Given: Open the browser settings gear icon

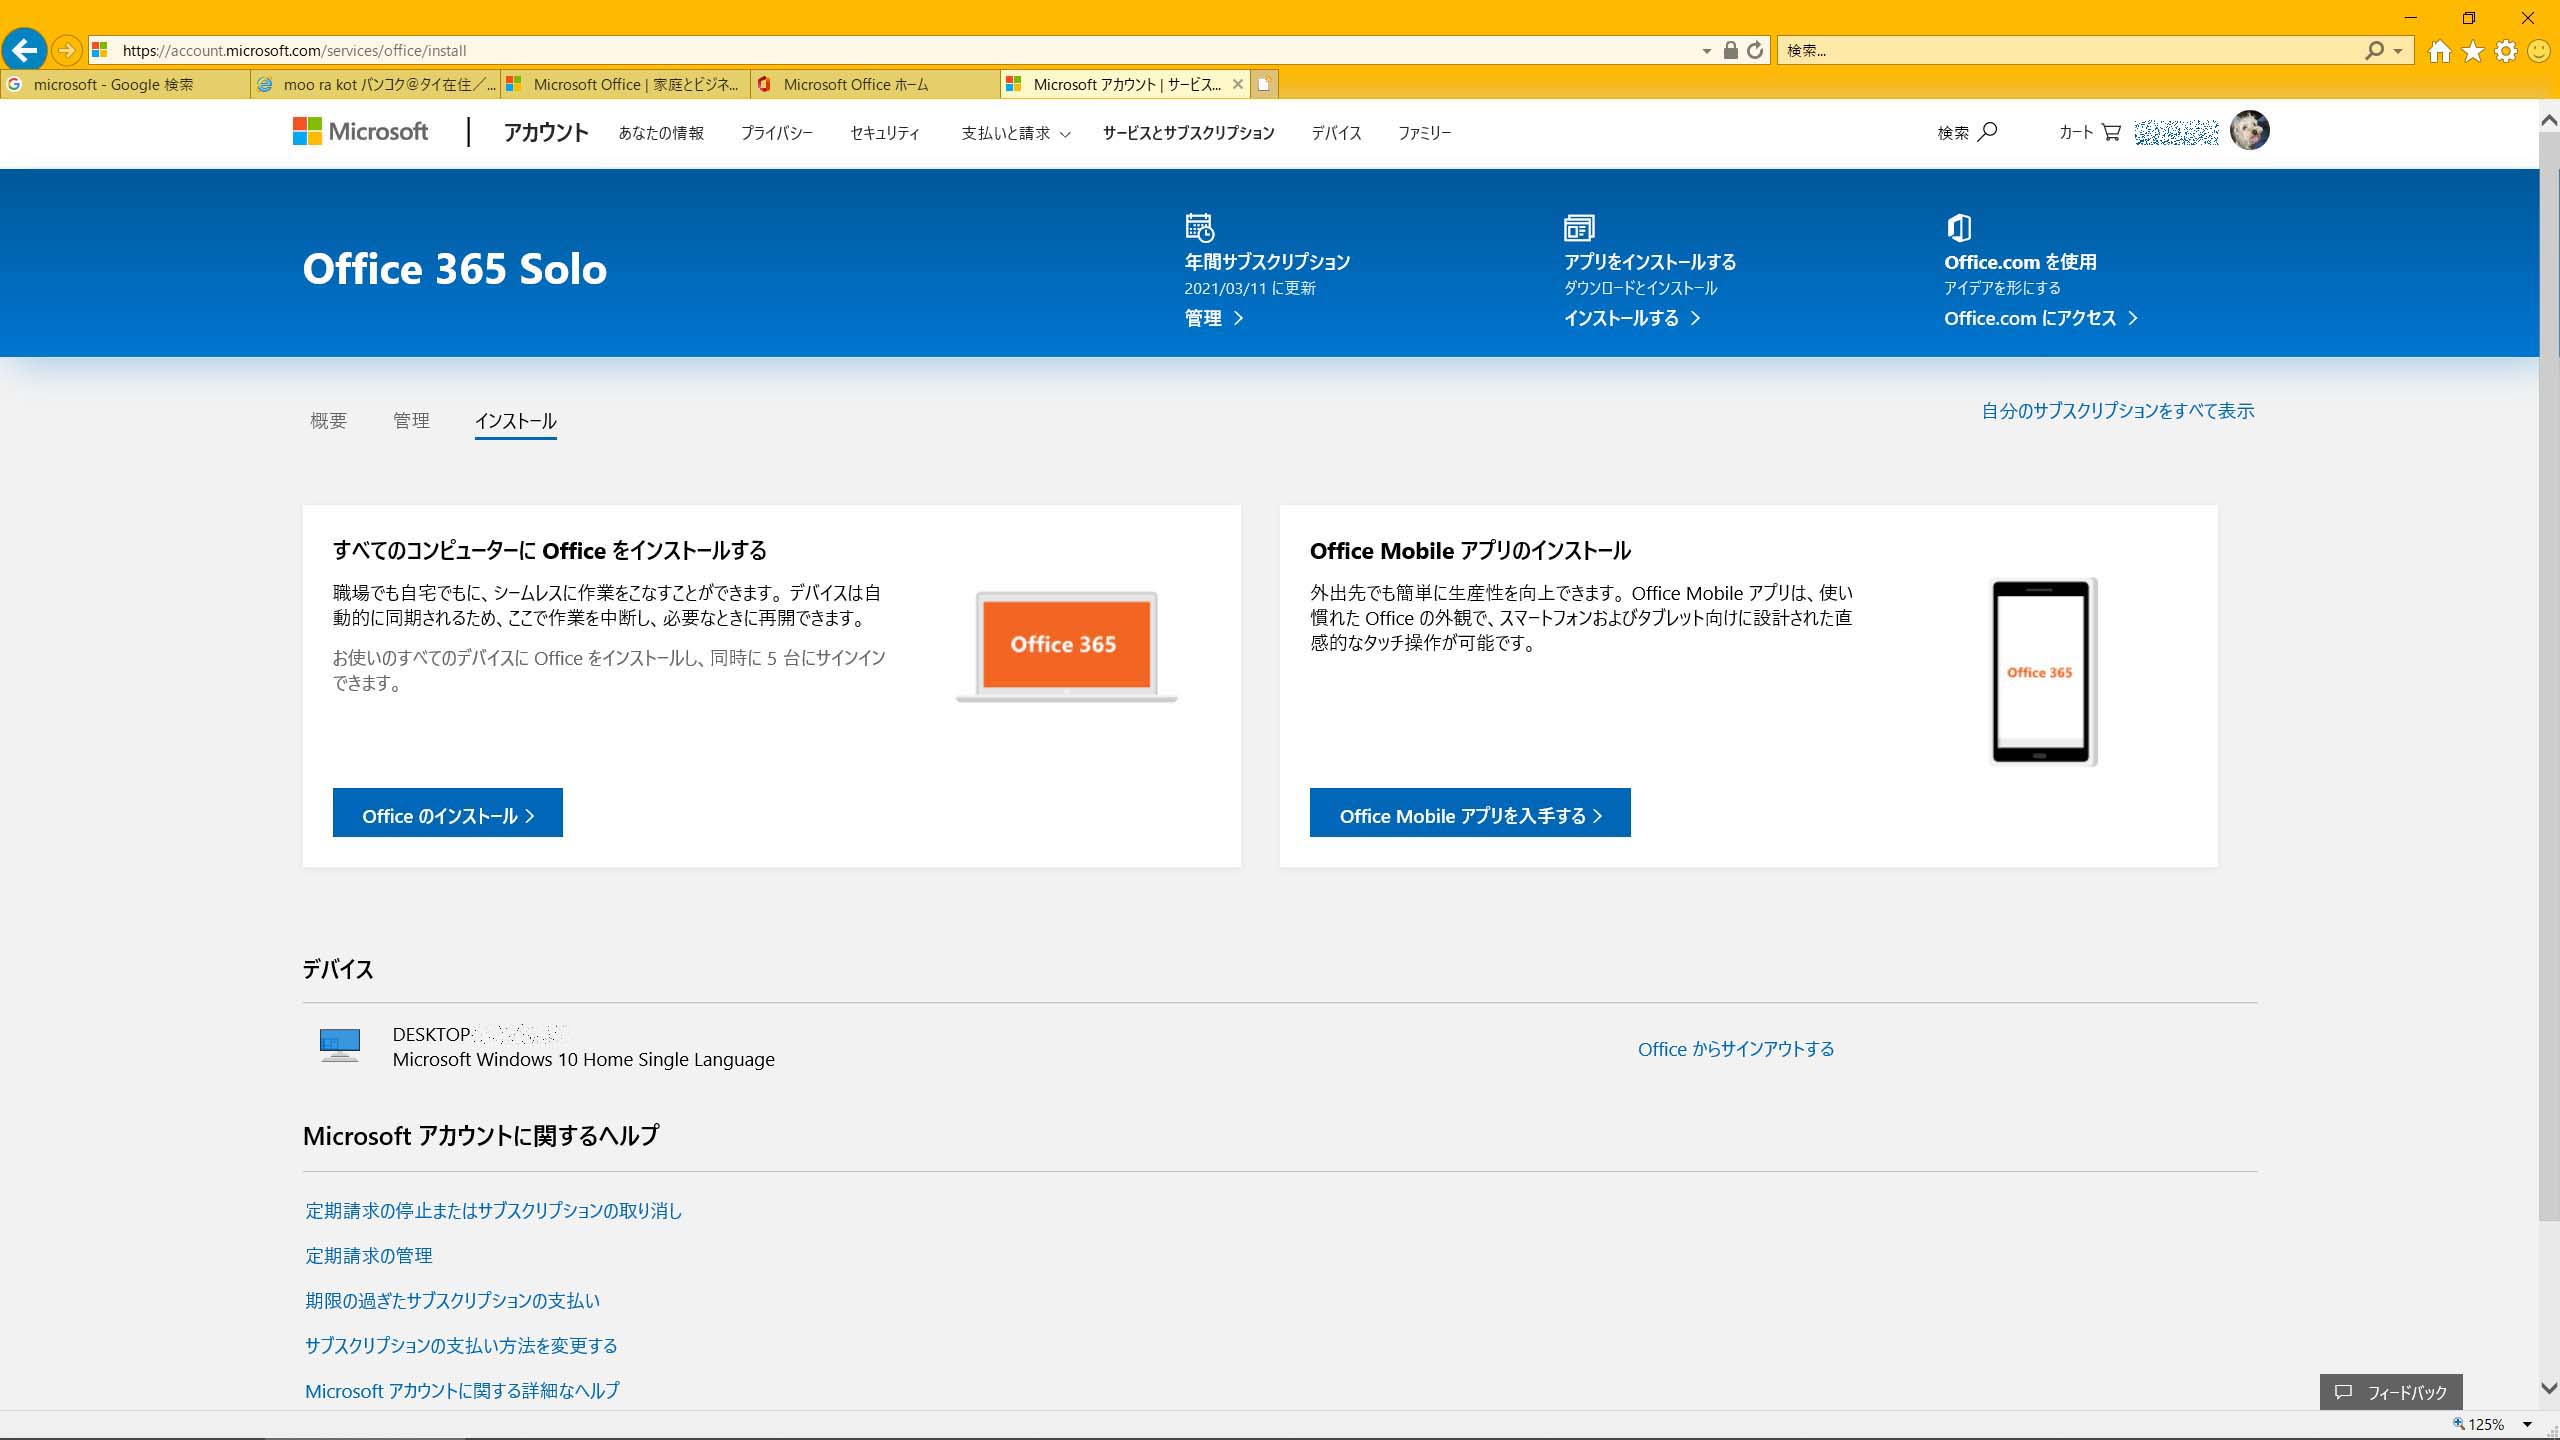Looking at the screenshot, I should click(2506, 50).
